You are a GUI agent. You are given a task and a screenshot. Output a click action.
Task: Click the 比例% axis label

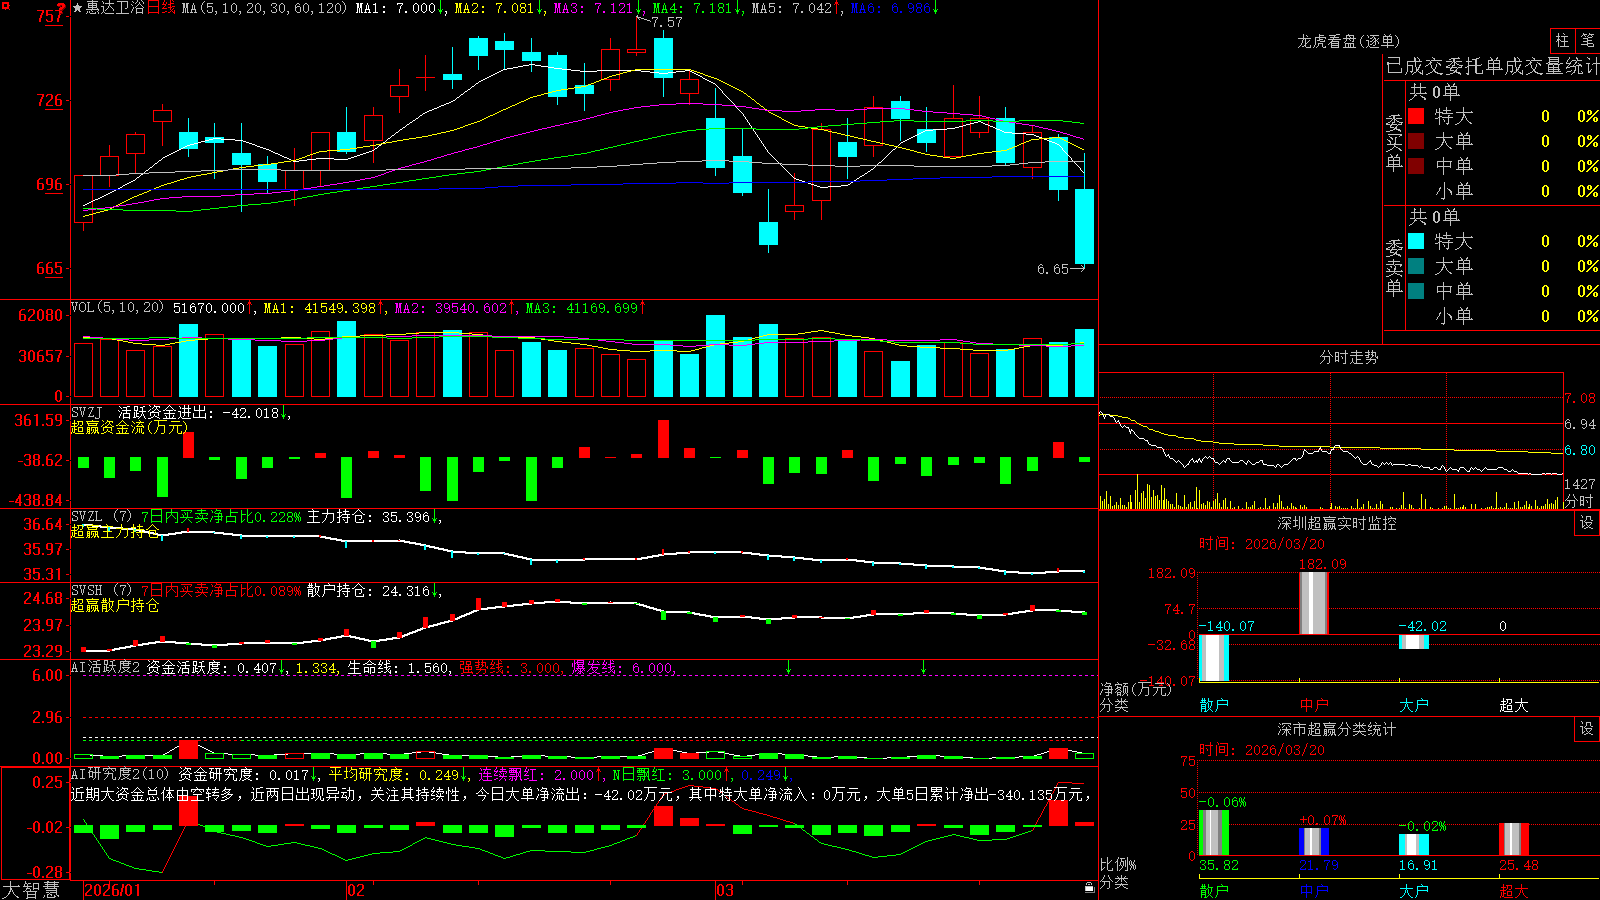[1118, 864]
